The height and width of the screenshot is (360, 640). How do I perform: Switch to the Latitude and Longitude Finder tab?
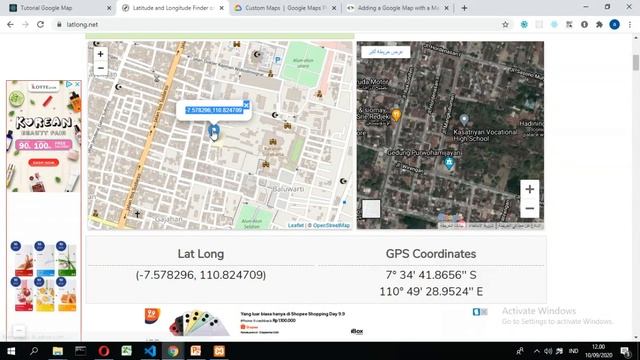click(x=173, y=8)
